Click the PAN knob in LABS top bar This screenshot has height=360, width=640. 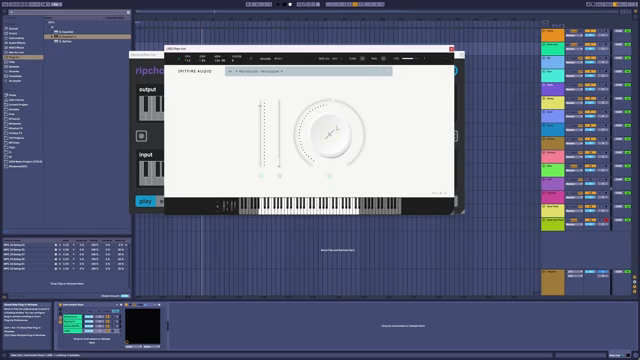tap(383, 59)
